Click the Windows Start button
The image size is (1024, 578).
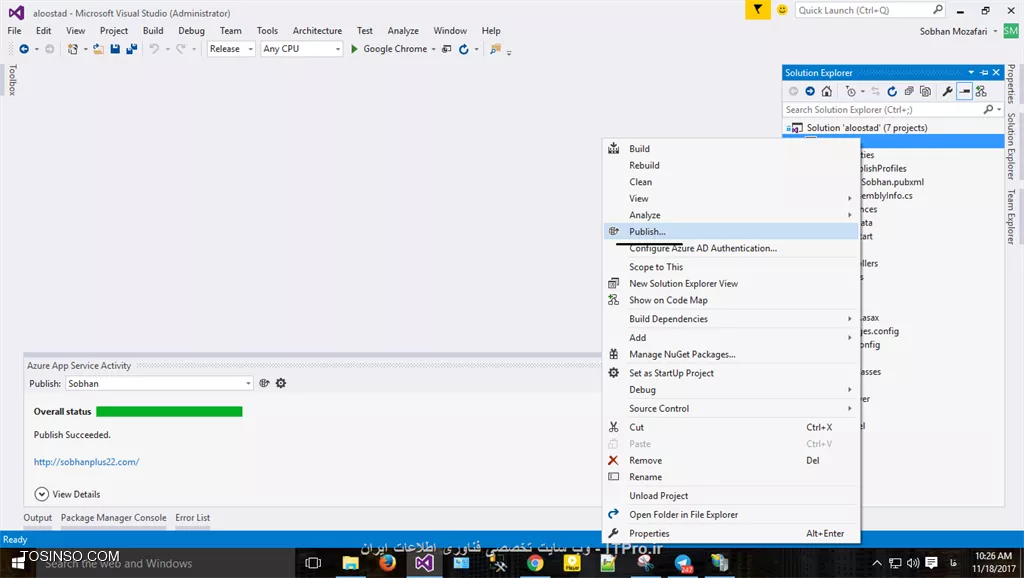18,563
